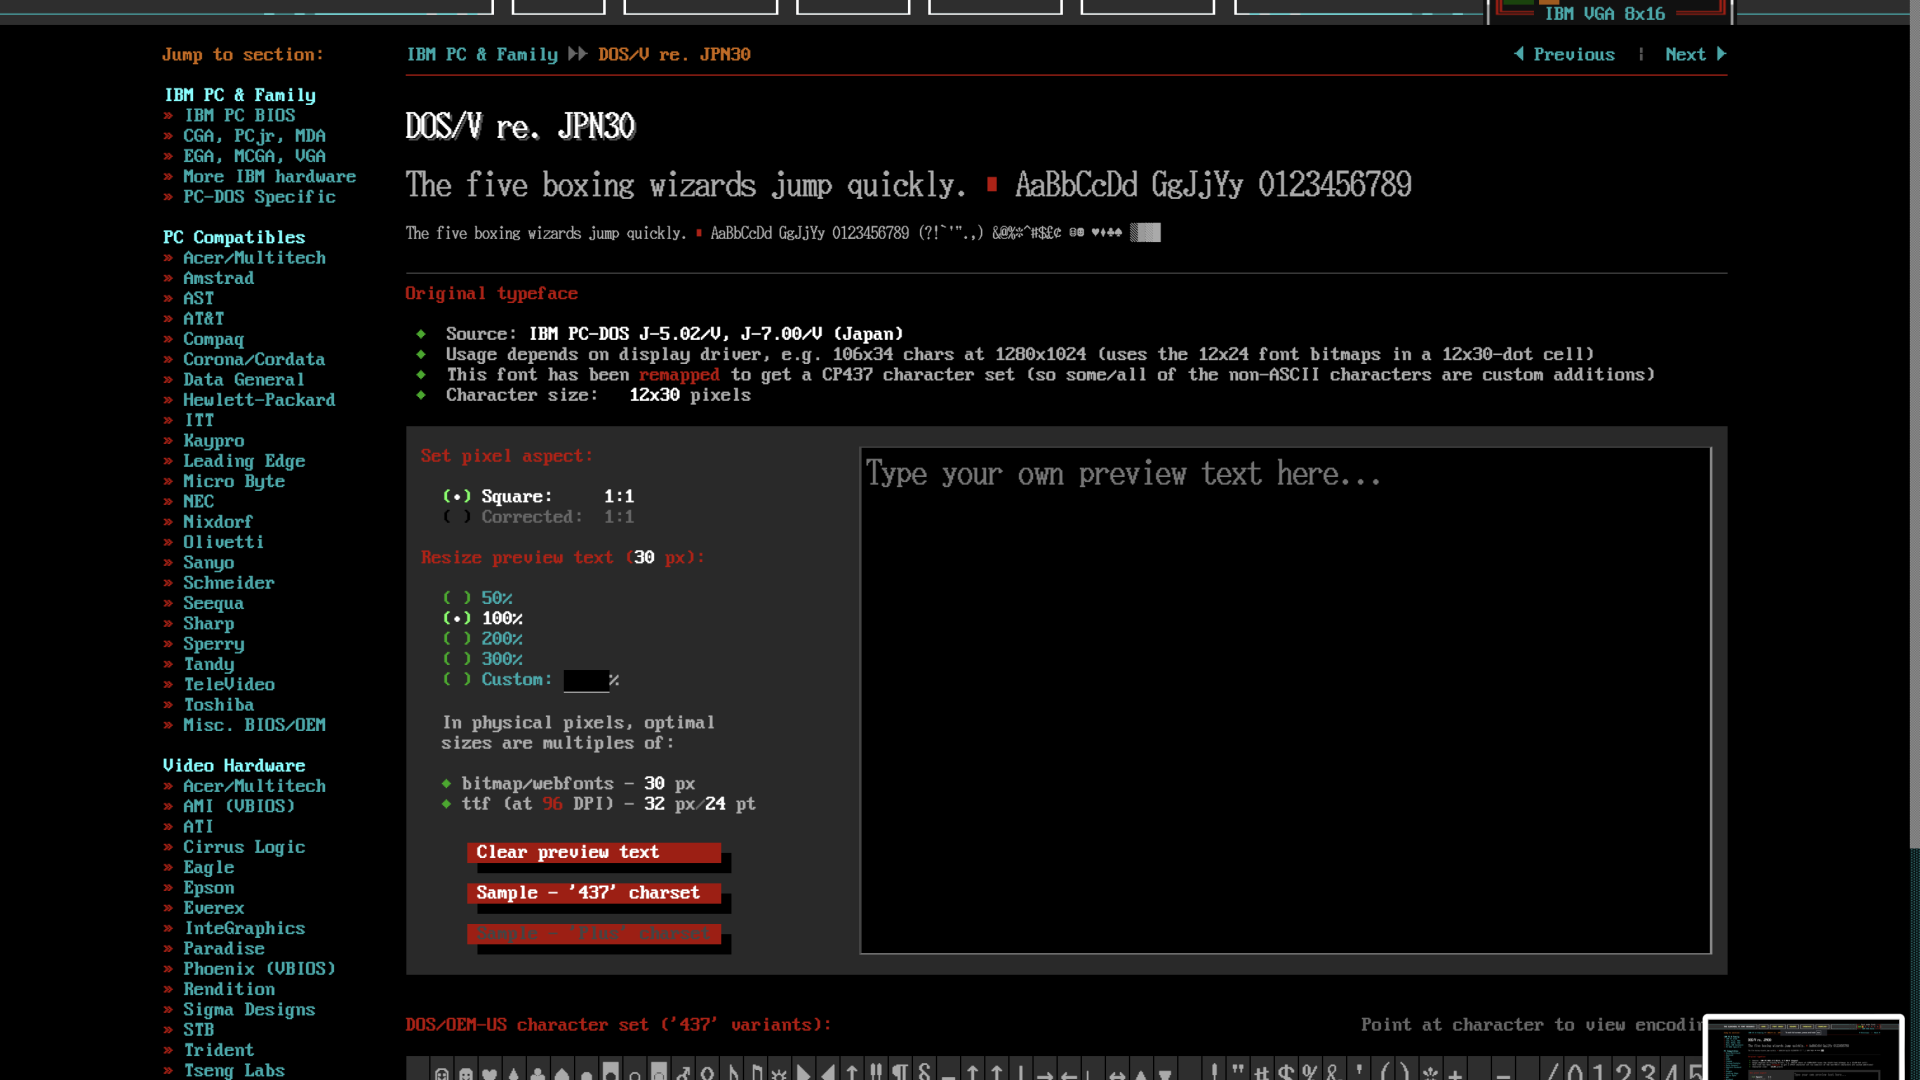Click inside the preview text area
Image resolution: width=1920 pixels, height=1080 pixels.
click(x=1285, y=700)
